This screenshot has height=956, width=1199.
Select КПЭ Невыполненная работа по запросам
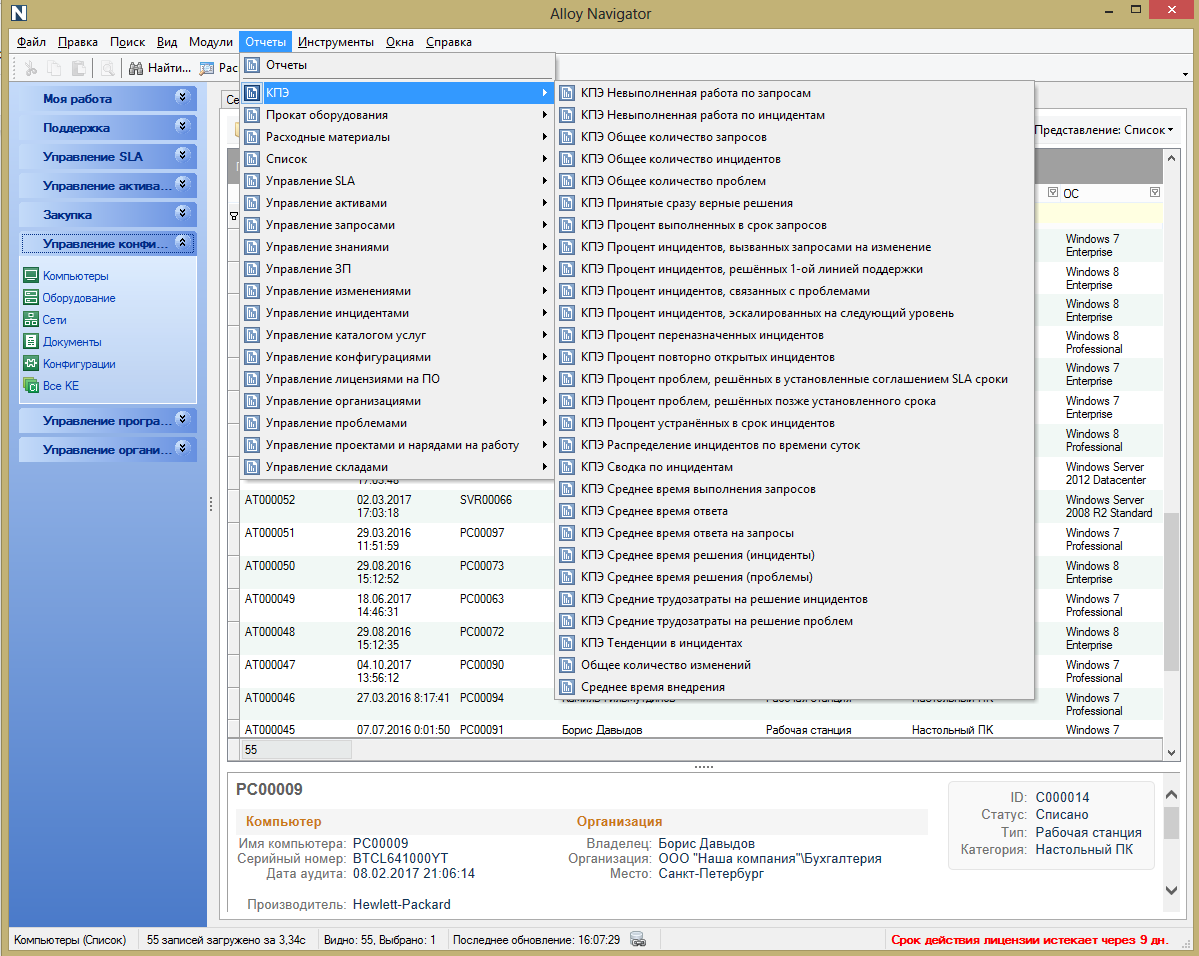coord(794,93)
